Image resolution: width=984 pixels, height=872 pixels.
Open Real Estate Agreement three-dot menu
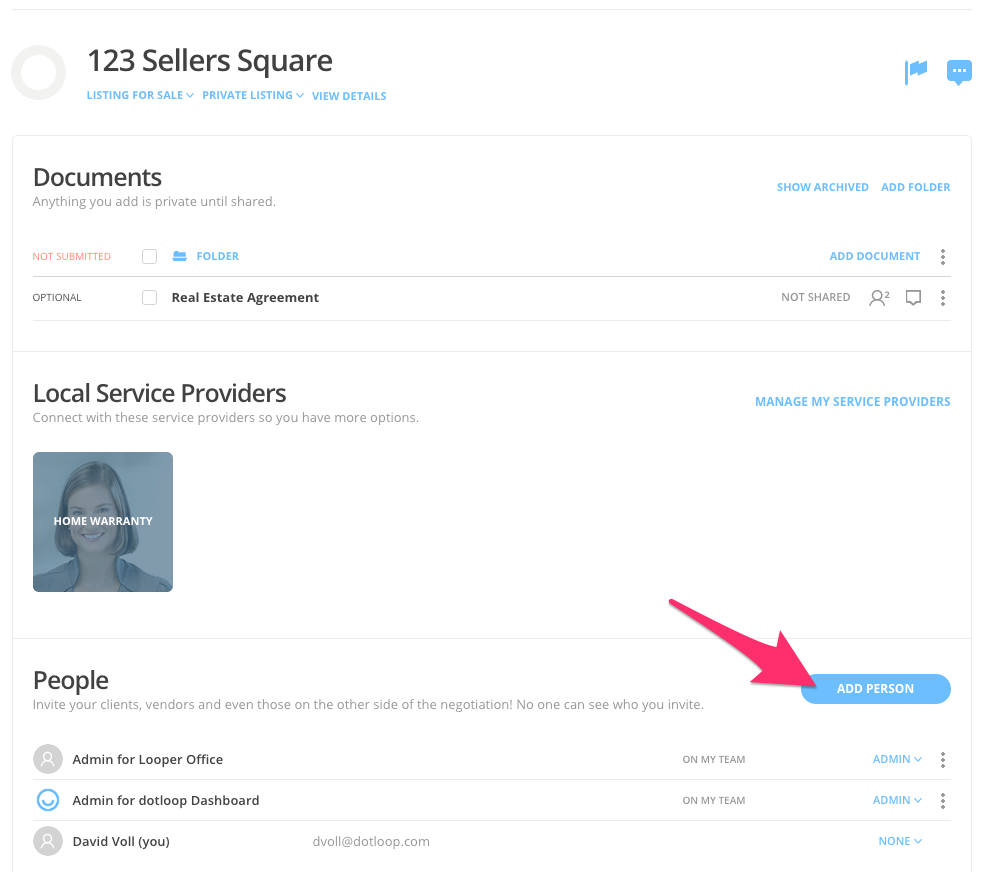943,297
